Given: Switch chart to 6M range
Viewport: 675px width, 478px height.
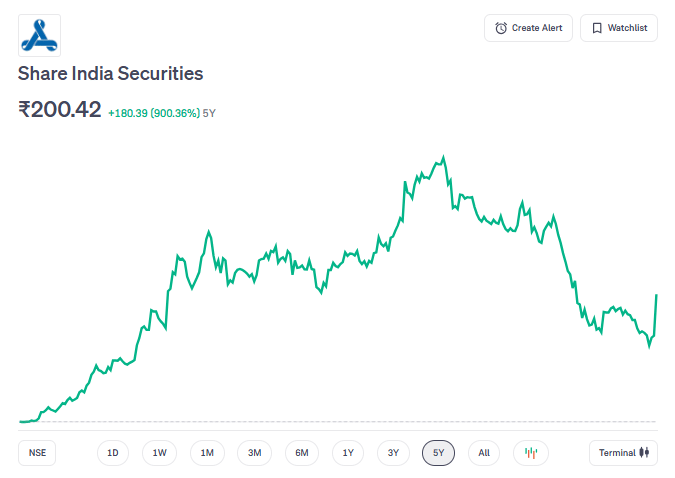Looking at the screenshot, I should click(x=302, y=453).
